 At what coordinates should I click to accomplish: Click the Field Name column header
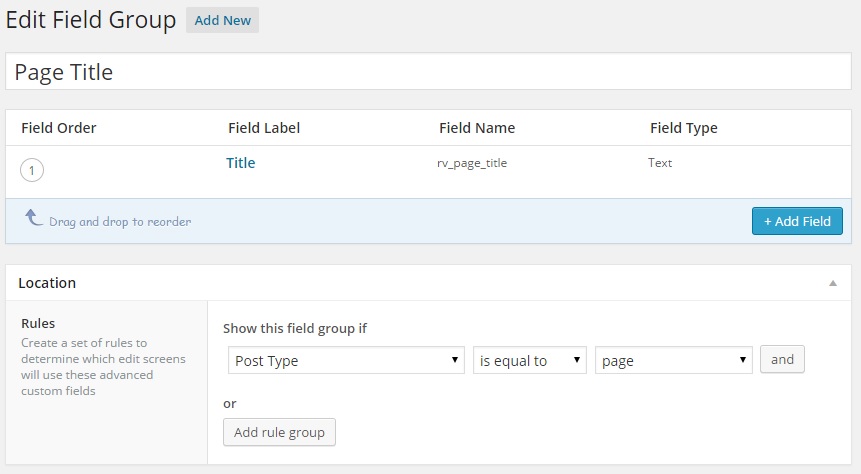477,128
